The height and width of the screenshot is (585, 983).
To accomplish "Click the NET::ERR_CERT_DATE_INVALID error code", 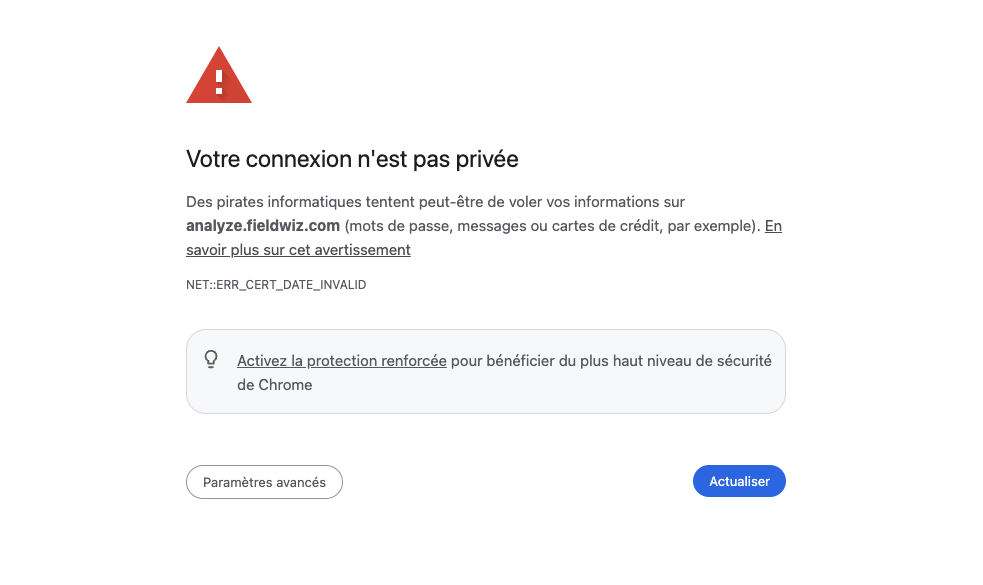I will pyautogui.click(x=276, y=285).
